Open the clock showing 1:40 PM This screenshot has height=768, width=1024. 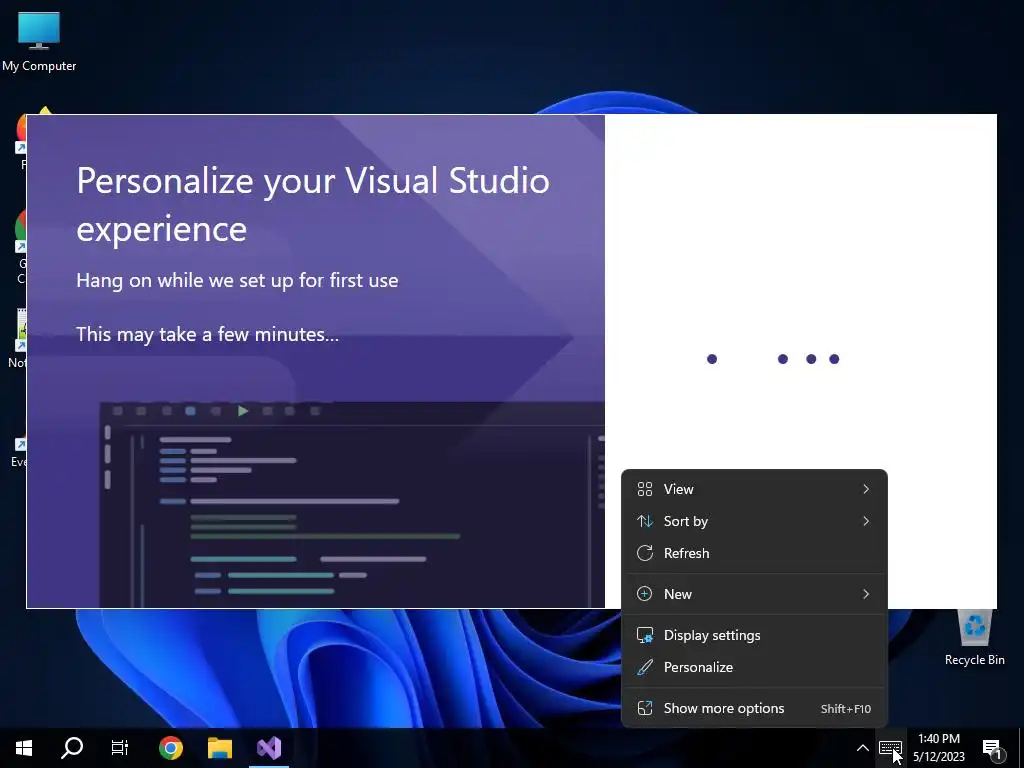tap(938, 748)
